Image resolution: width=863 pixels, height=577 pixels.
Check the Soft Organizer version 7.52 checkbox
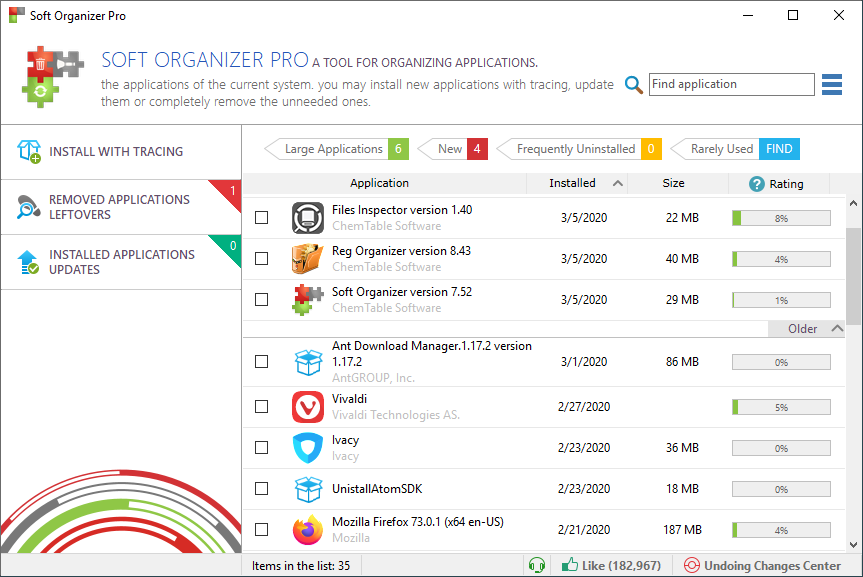click(x=261, y=300)
